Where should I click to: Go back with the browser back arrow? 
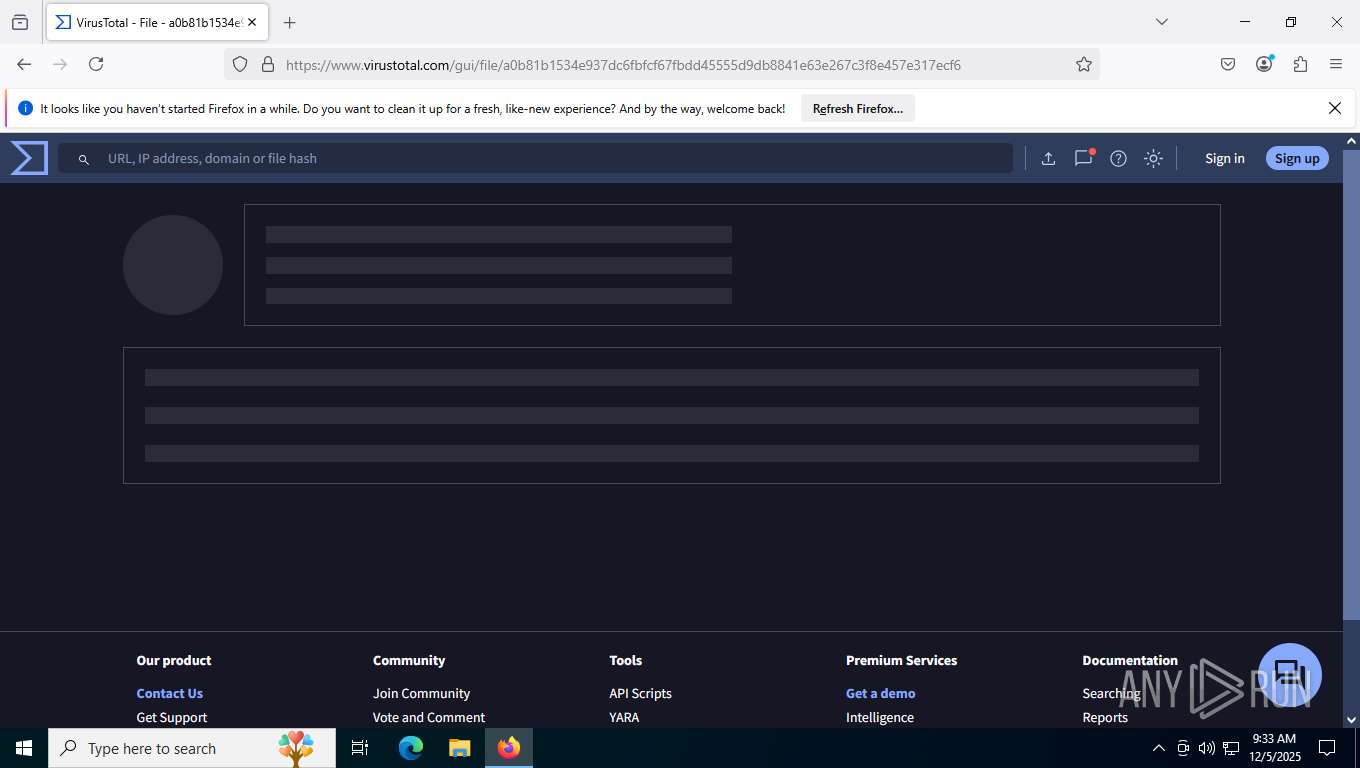tap(24, 64)
